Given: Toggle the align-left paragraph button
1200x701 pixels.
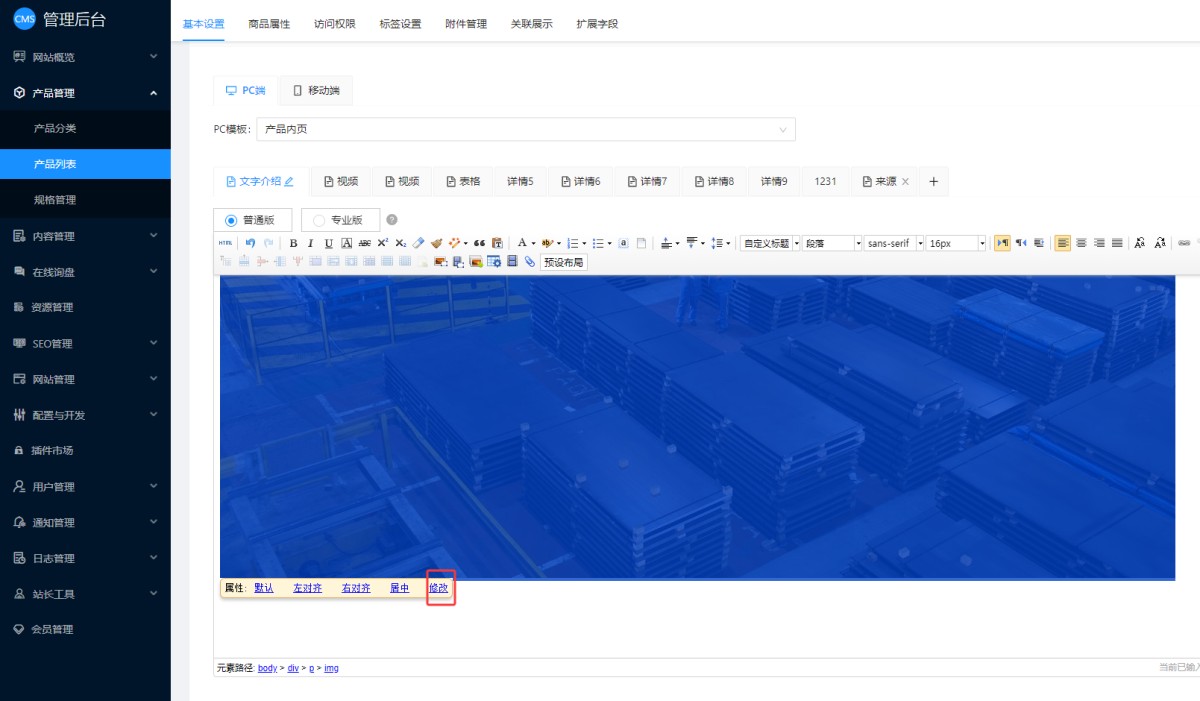Looking at the screenshot, I should coord(1062,243).
